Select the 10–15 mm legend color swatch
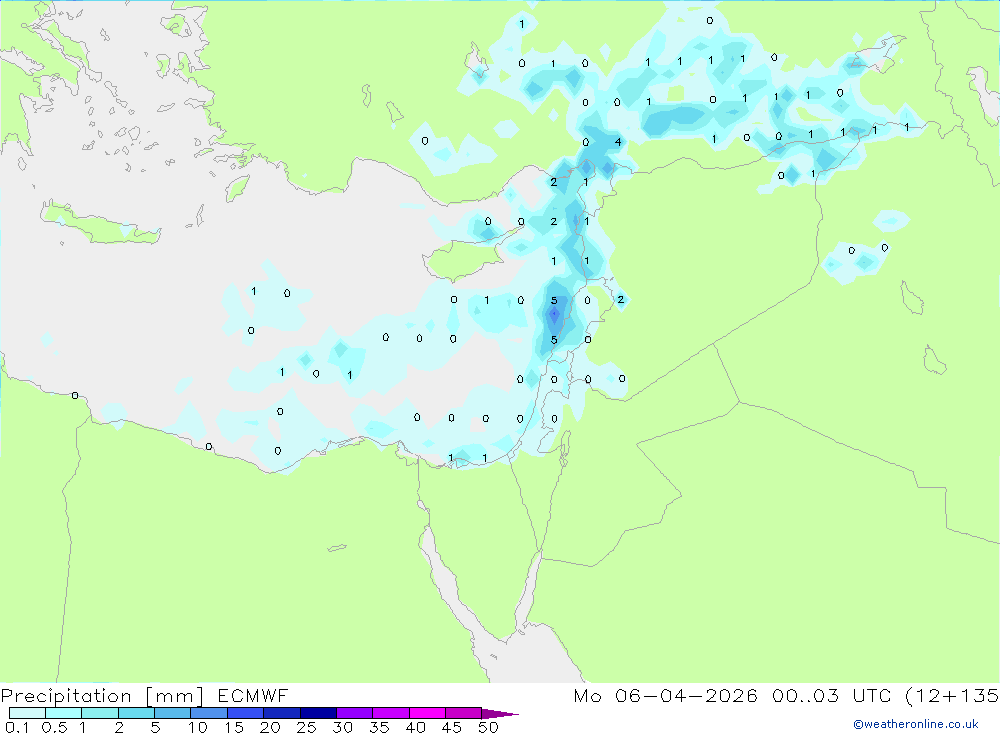The height and width of the screenshot is (733, 1000). (209, 713)
